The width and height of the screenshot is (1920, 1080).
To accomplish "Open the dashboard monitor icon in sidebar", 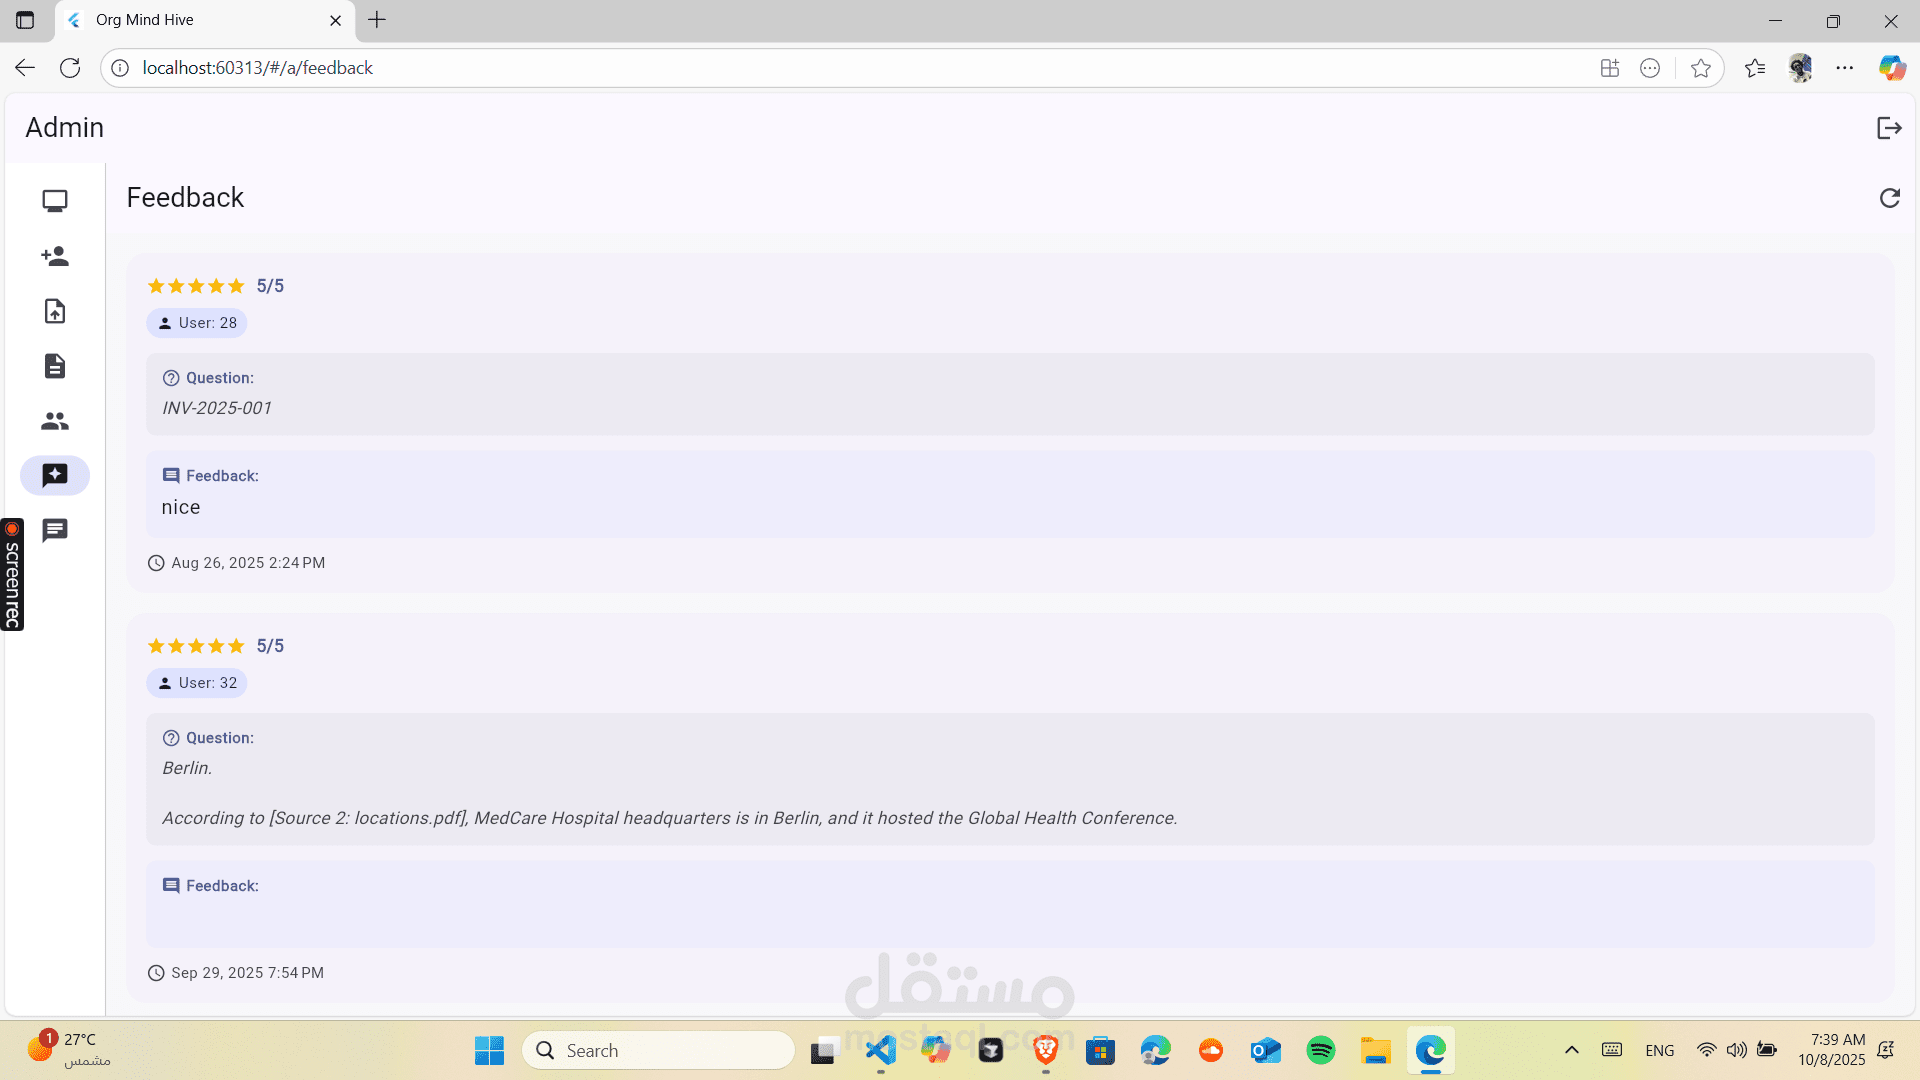I will coord(55,201).
